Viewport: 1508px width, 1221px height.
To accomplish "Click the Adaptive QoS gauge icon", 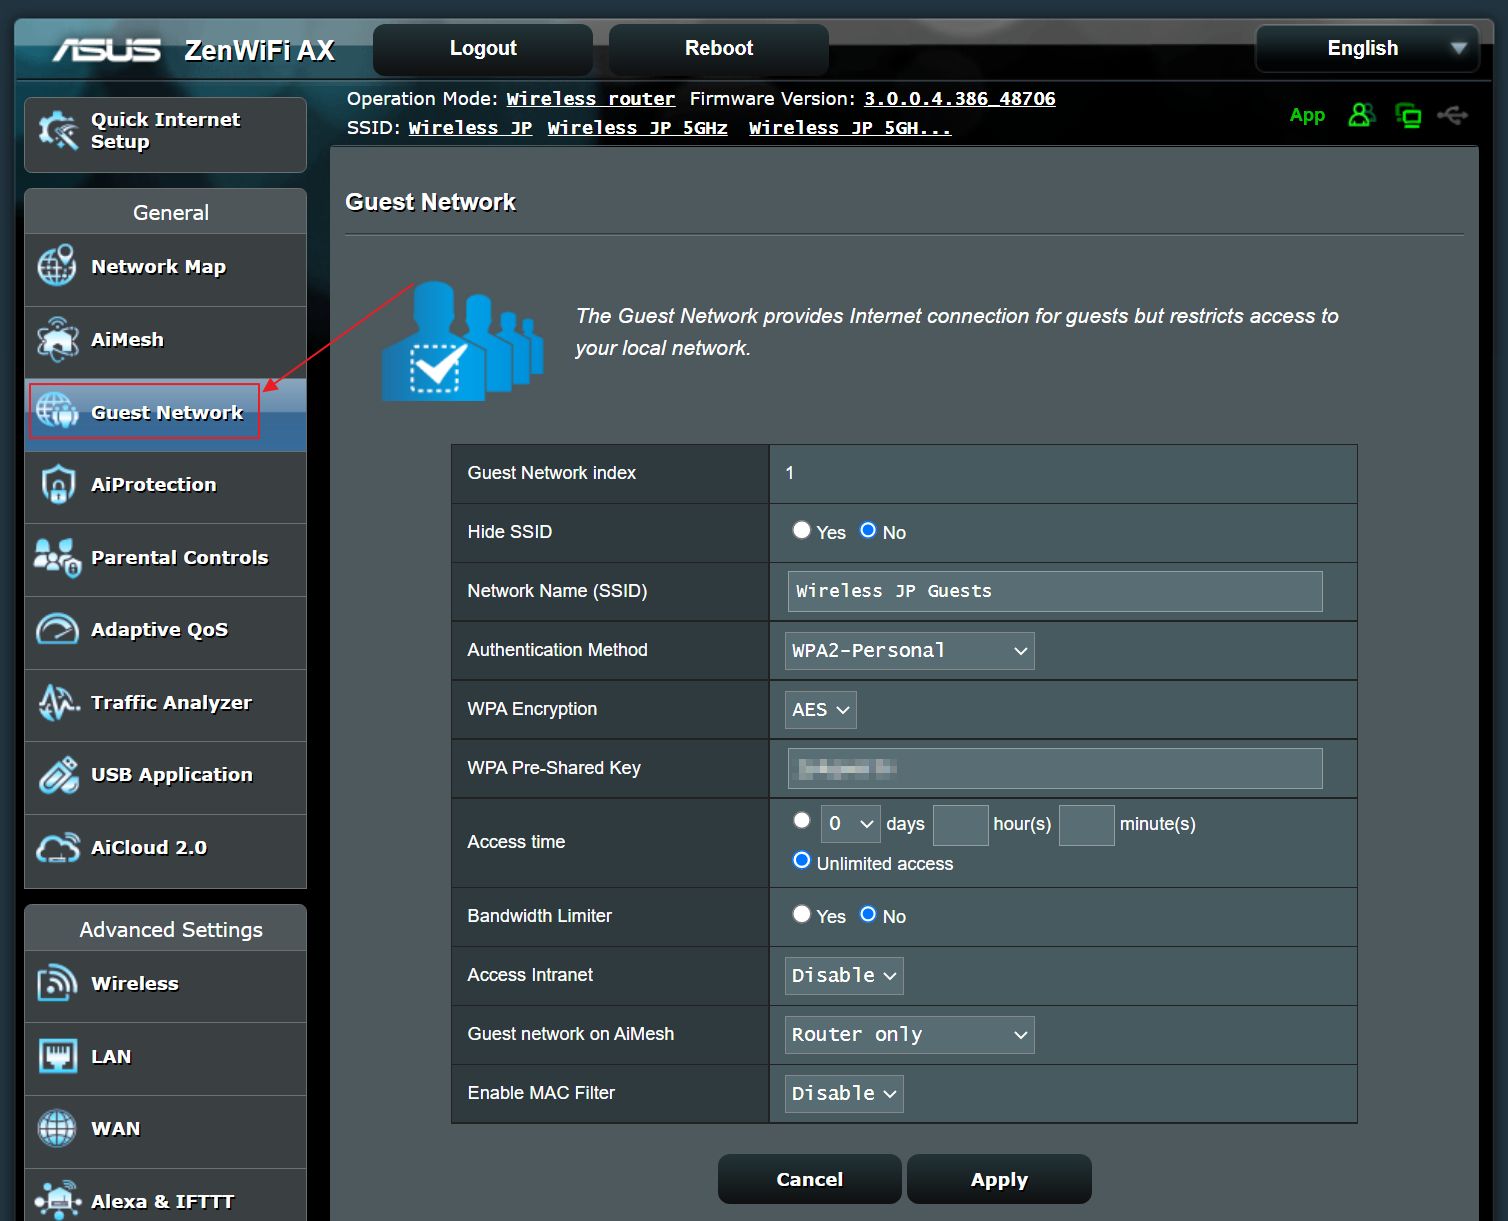I will pos(57,629).
